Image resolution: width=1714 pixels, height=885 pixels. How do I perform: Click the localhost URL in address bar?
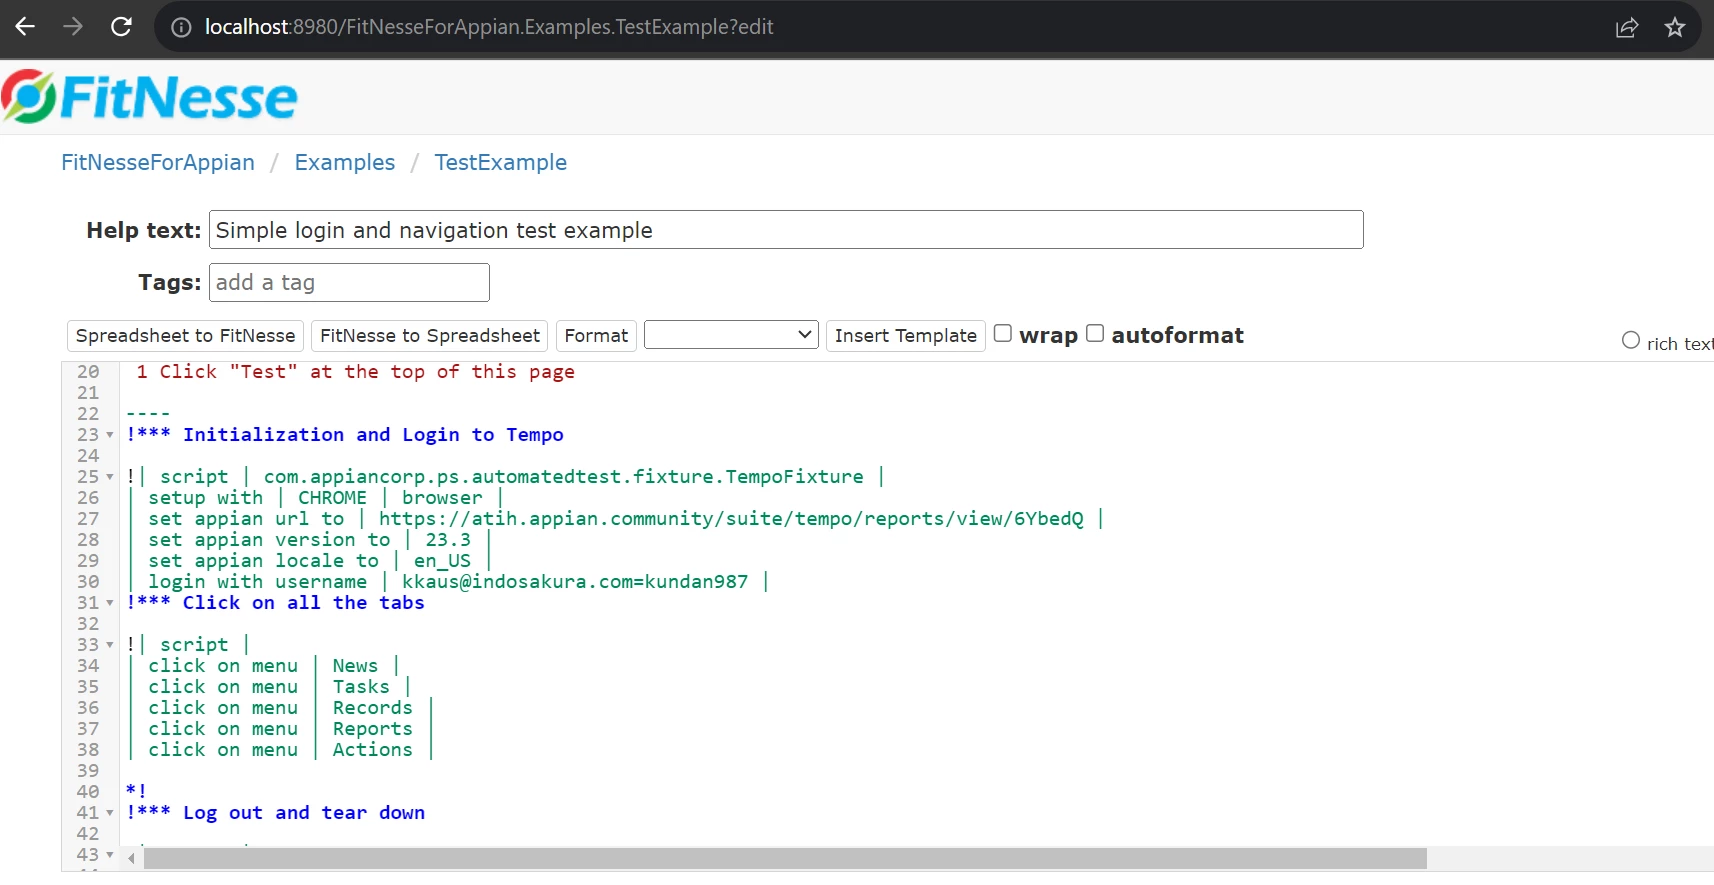489,27
